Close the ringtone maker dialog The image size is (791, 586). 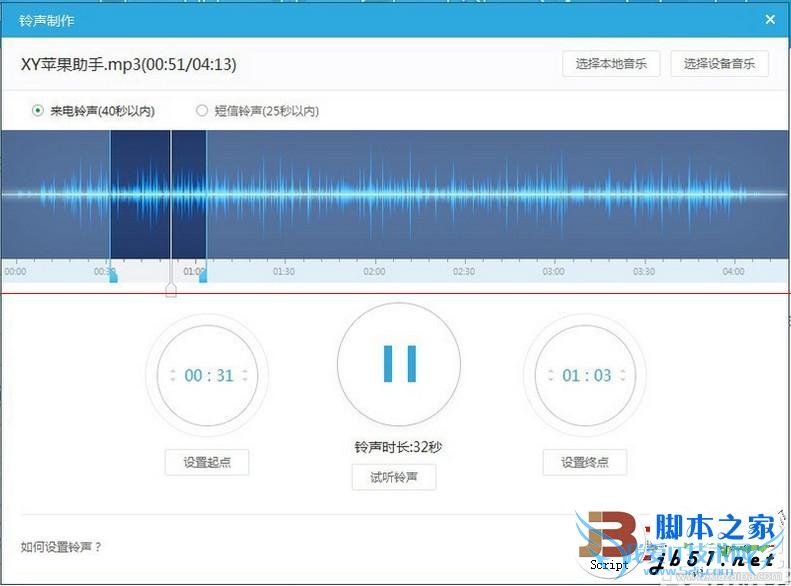pos(770,20)
